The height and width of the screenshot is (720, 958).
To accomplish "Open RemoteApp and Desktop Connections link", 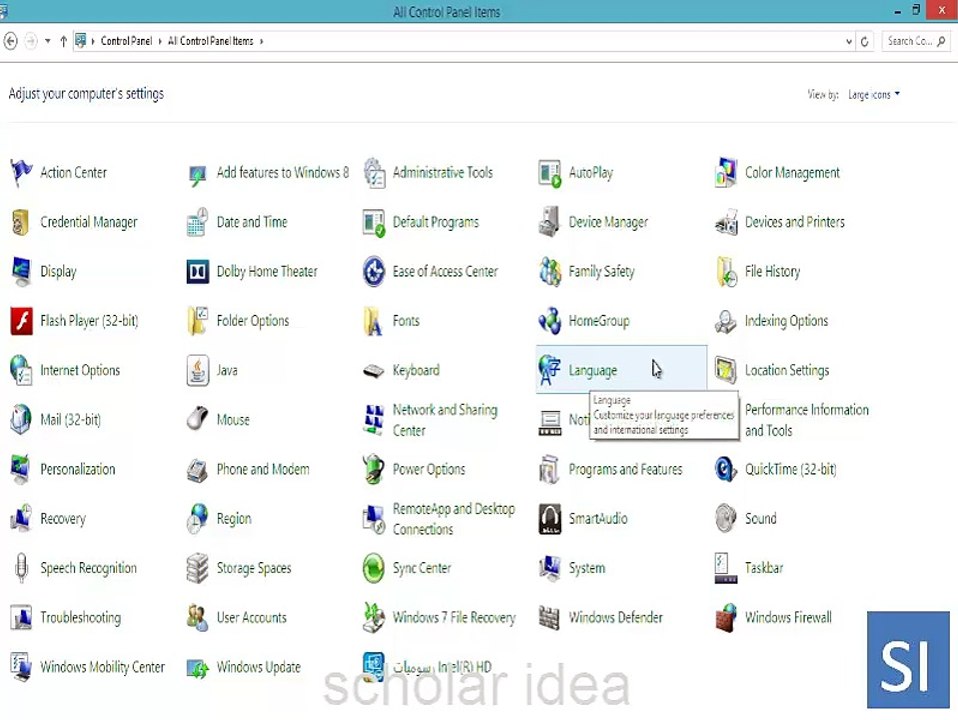I will click(x=454, y=519).
